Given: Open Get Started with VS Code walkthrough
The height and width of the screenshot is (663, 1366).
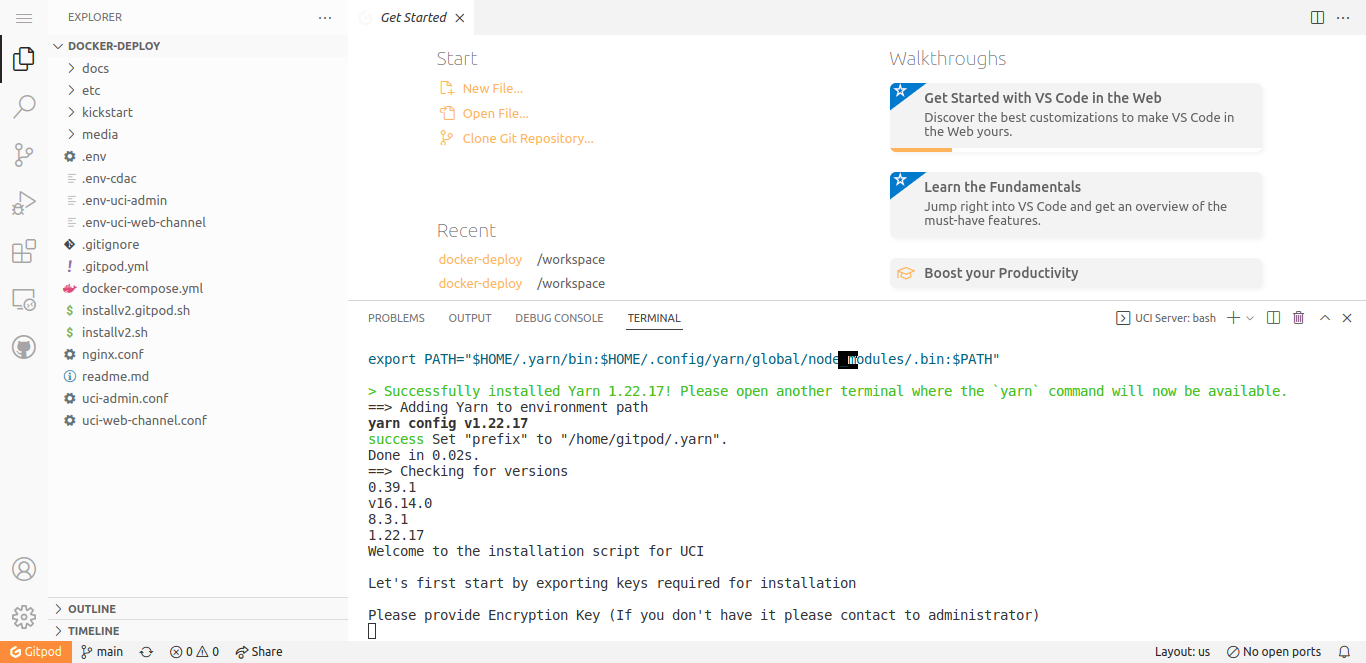Looking at the screenshot, I should coord(1076,117).
